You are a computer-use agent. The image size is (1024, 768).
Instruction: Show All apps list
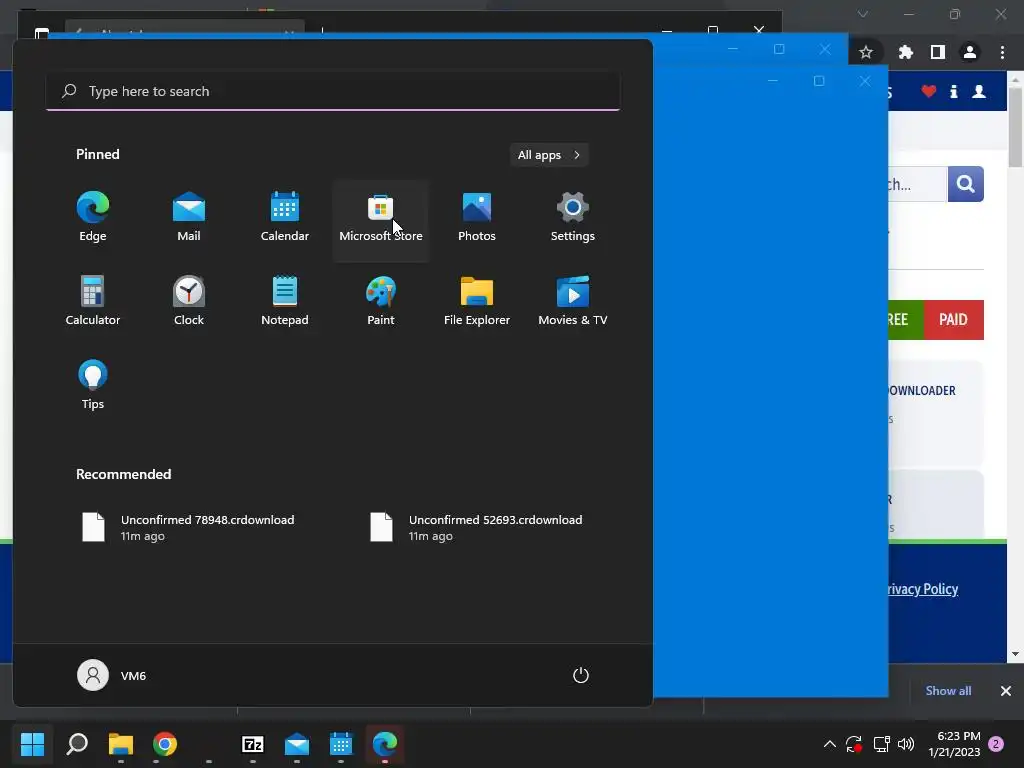(549, 155)
